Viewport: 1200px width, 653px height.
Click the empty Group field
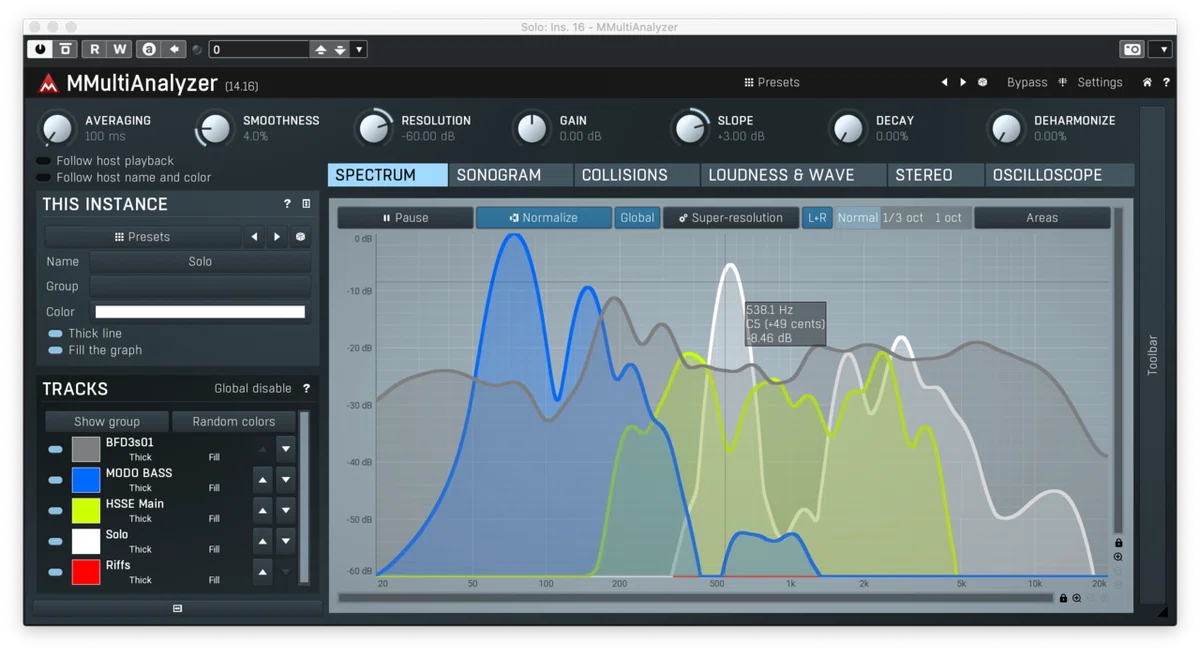[x=200, y=286]
